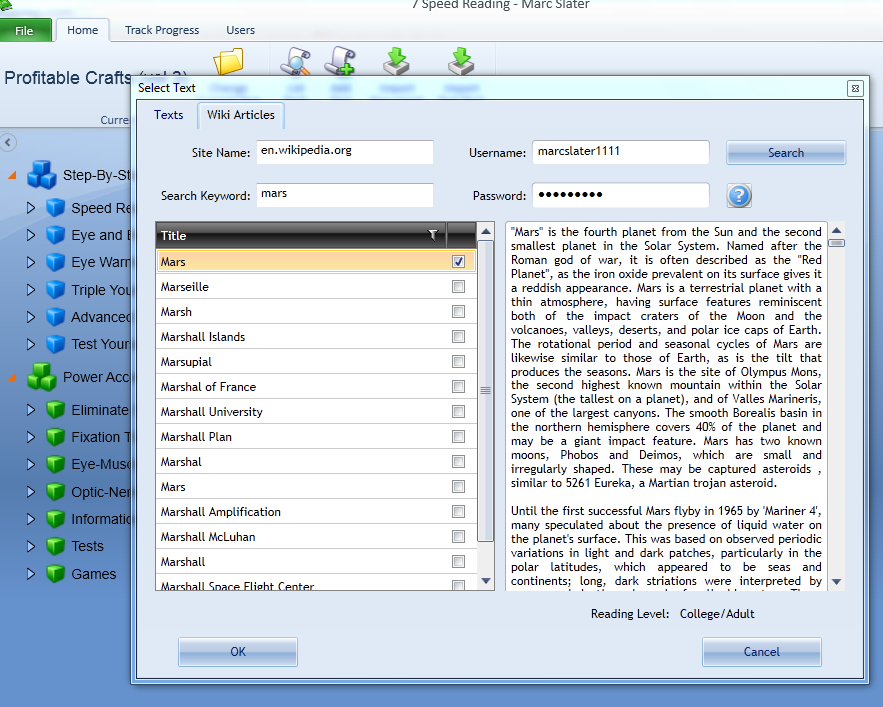Collapse the Power Accelerator section triangle
Image resolution: width=883 pixels, height=707 pixels.
click(x=12, y=378)
